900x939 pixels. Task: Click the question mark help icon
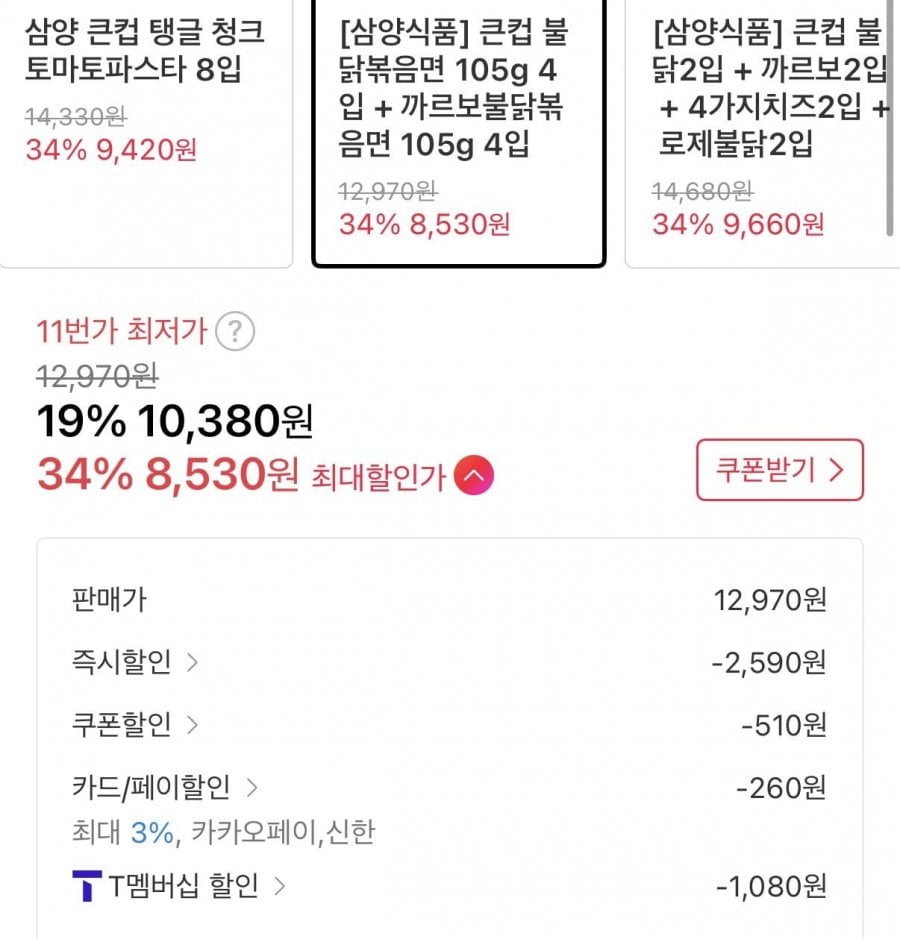(235, 331)
